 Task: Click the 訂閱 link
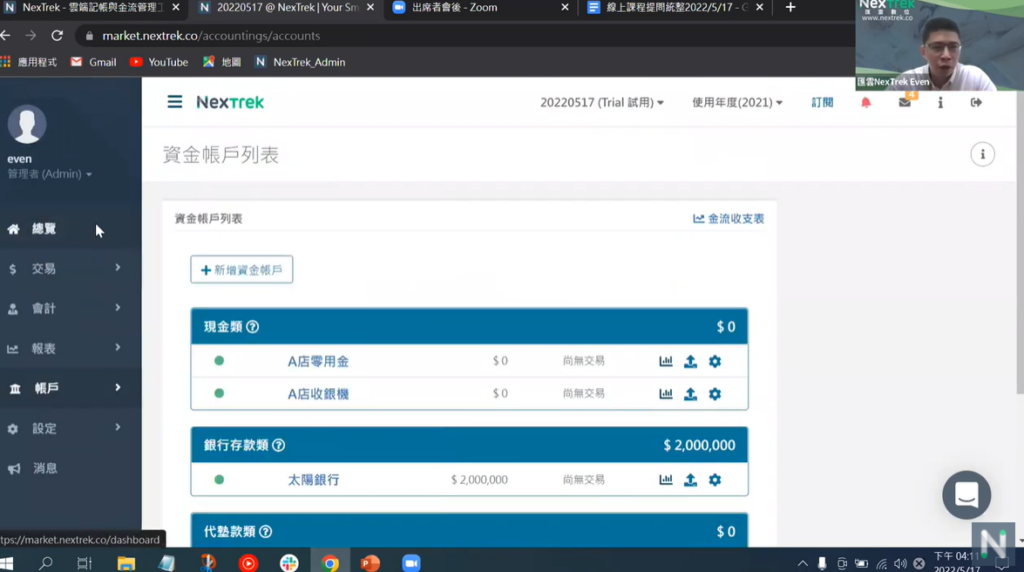point(822,103)
